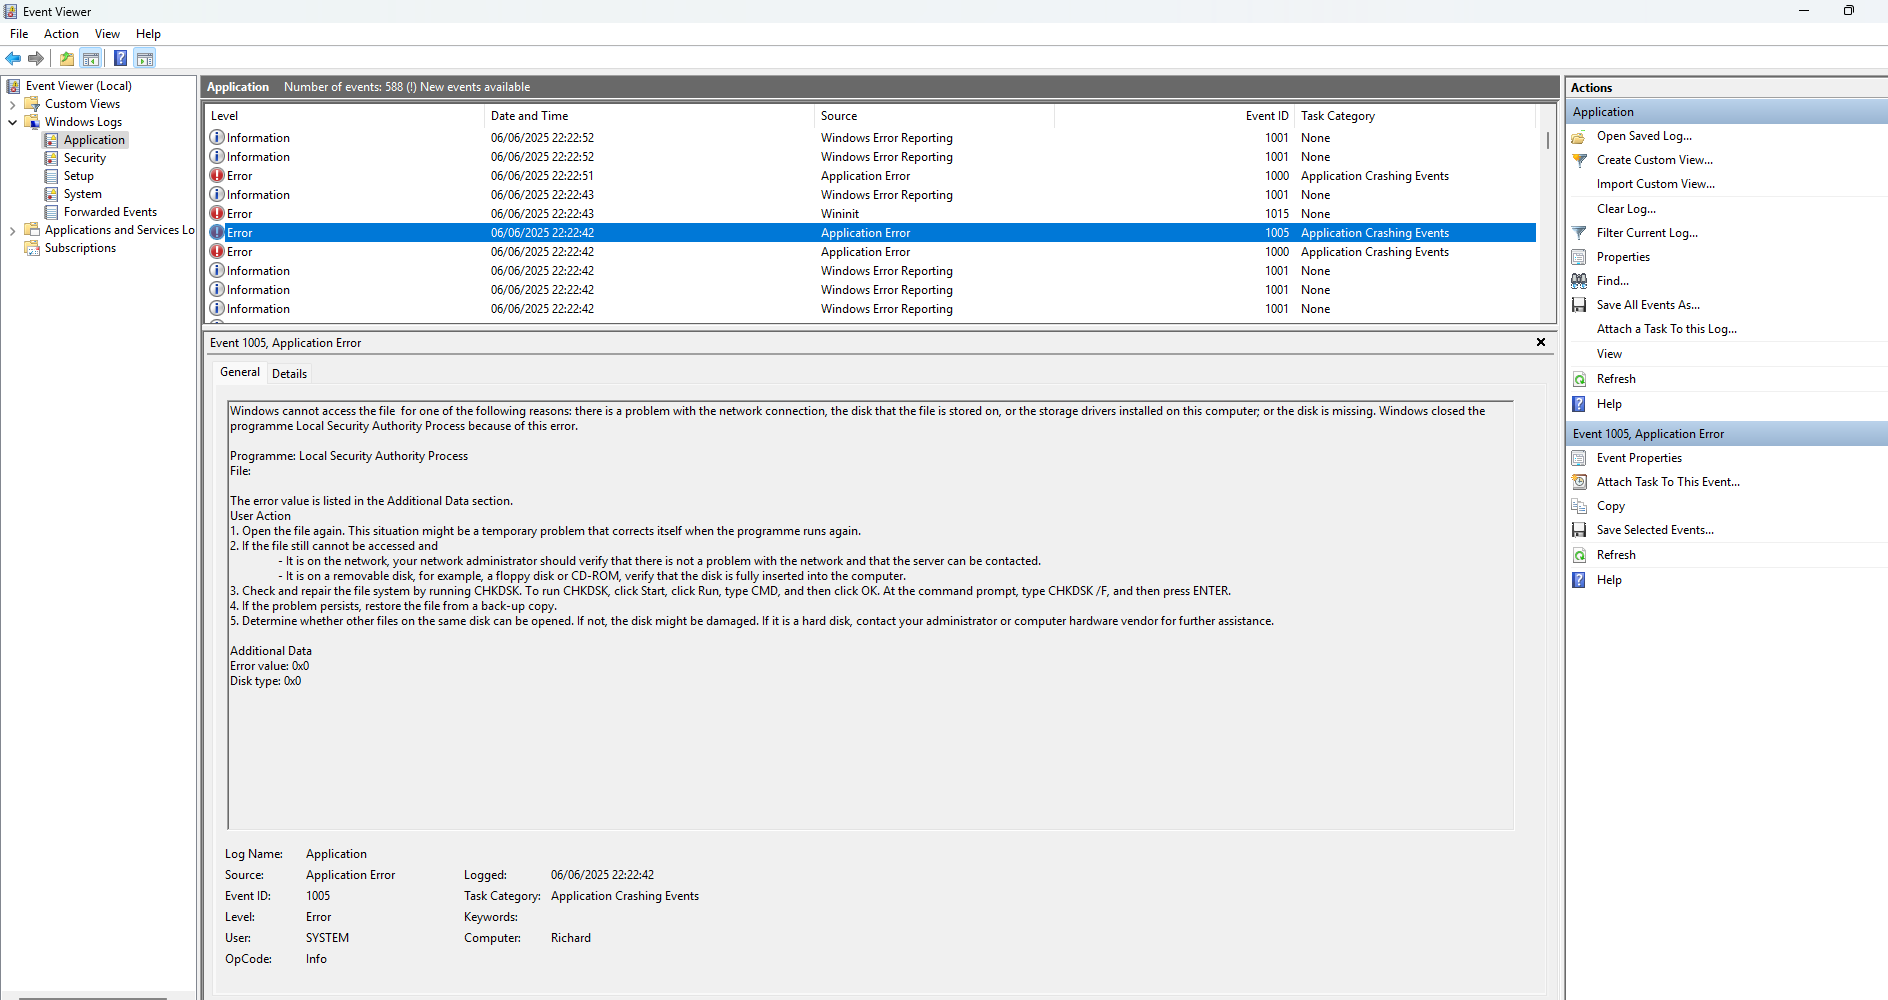
Task: Click the Open Saved Log folder icon
Action: point(1579,136)
